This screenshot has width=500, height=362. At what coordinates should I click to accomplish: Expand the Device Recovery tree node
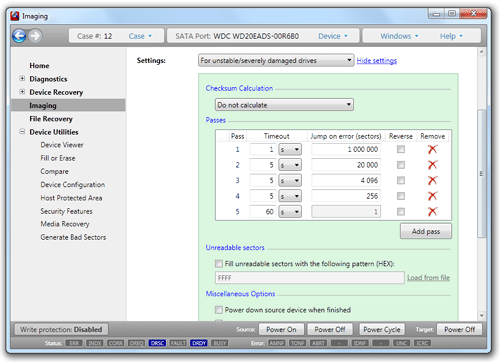pos(22,92)
